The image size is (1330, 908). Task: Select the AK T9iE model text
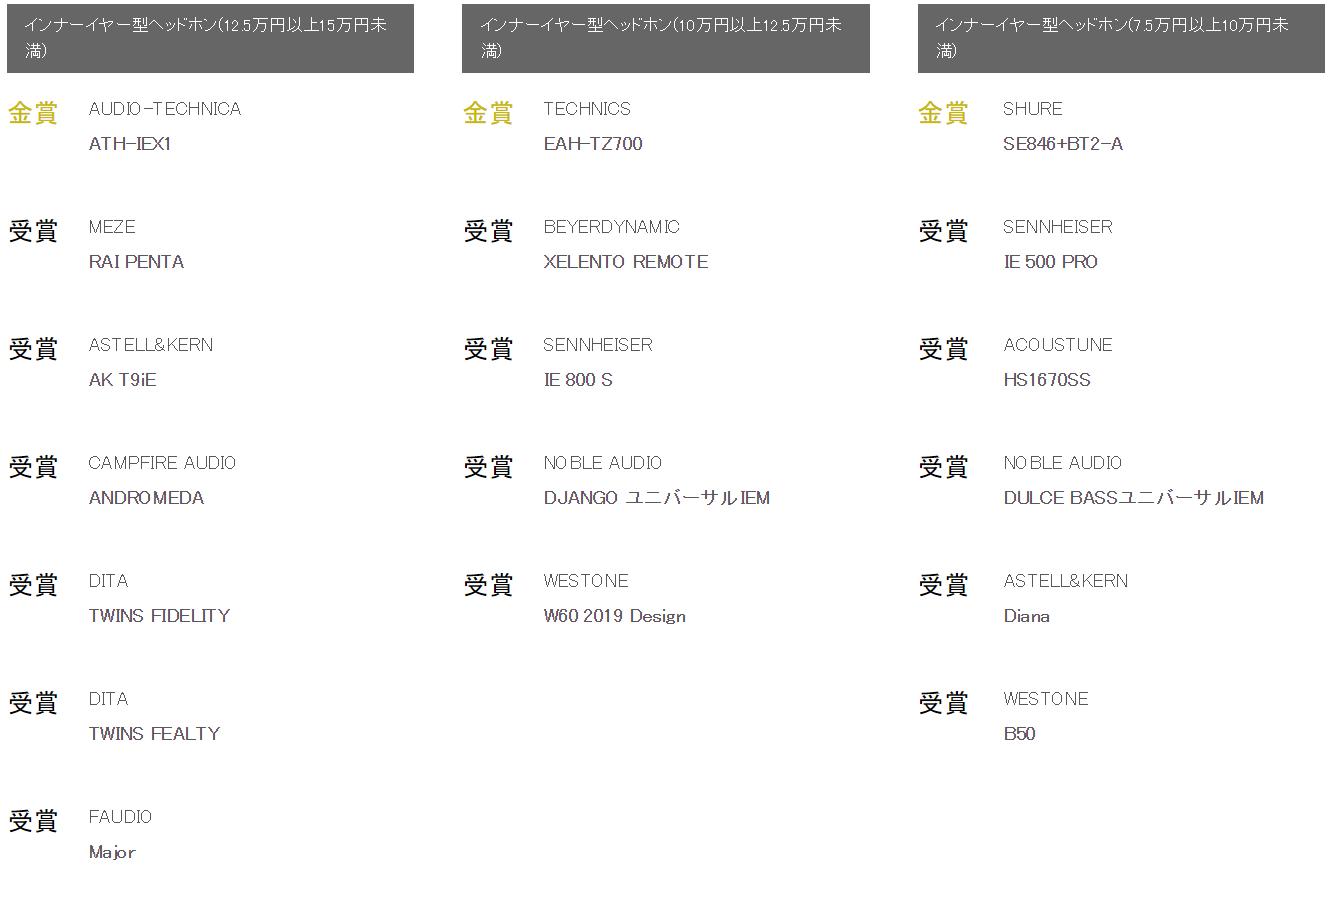[x=122, y=380]
